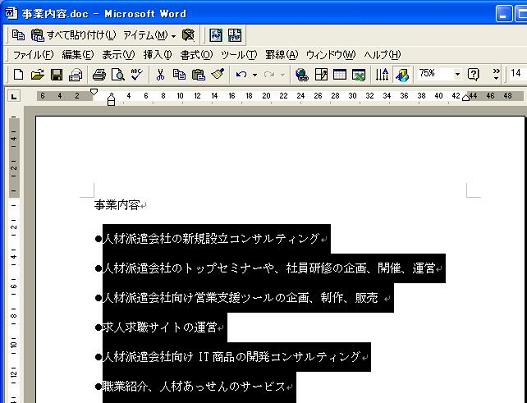
Task: Open the 挿入(I) menu
Action: 158,55
